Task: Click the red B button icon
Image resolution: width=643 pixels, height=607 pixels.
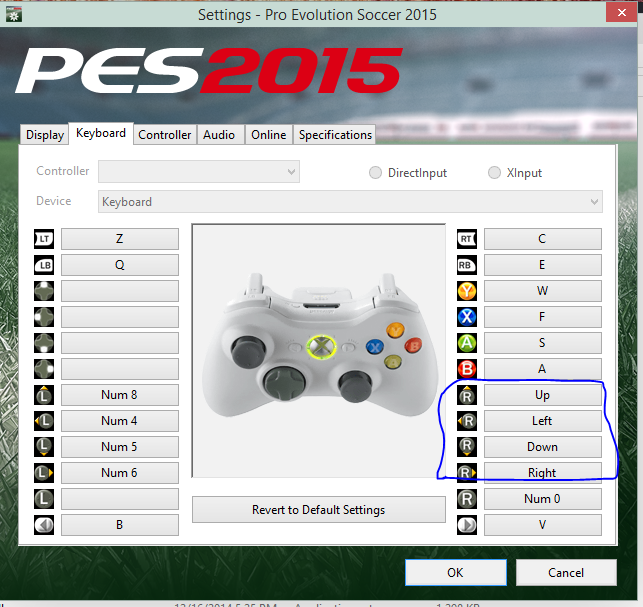Action: click(467, 369)
